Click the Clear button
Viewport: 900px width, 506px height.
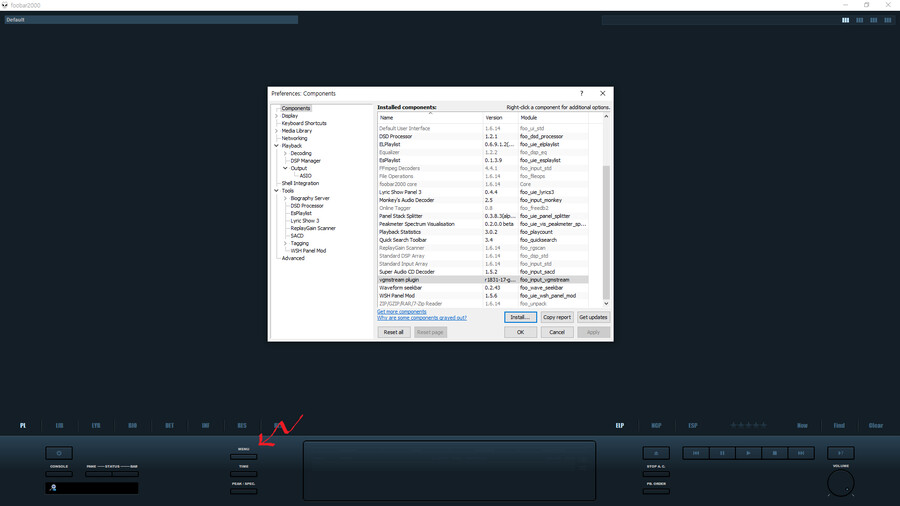pos(876,426)
